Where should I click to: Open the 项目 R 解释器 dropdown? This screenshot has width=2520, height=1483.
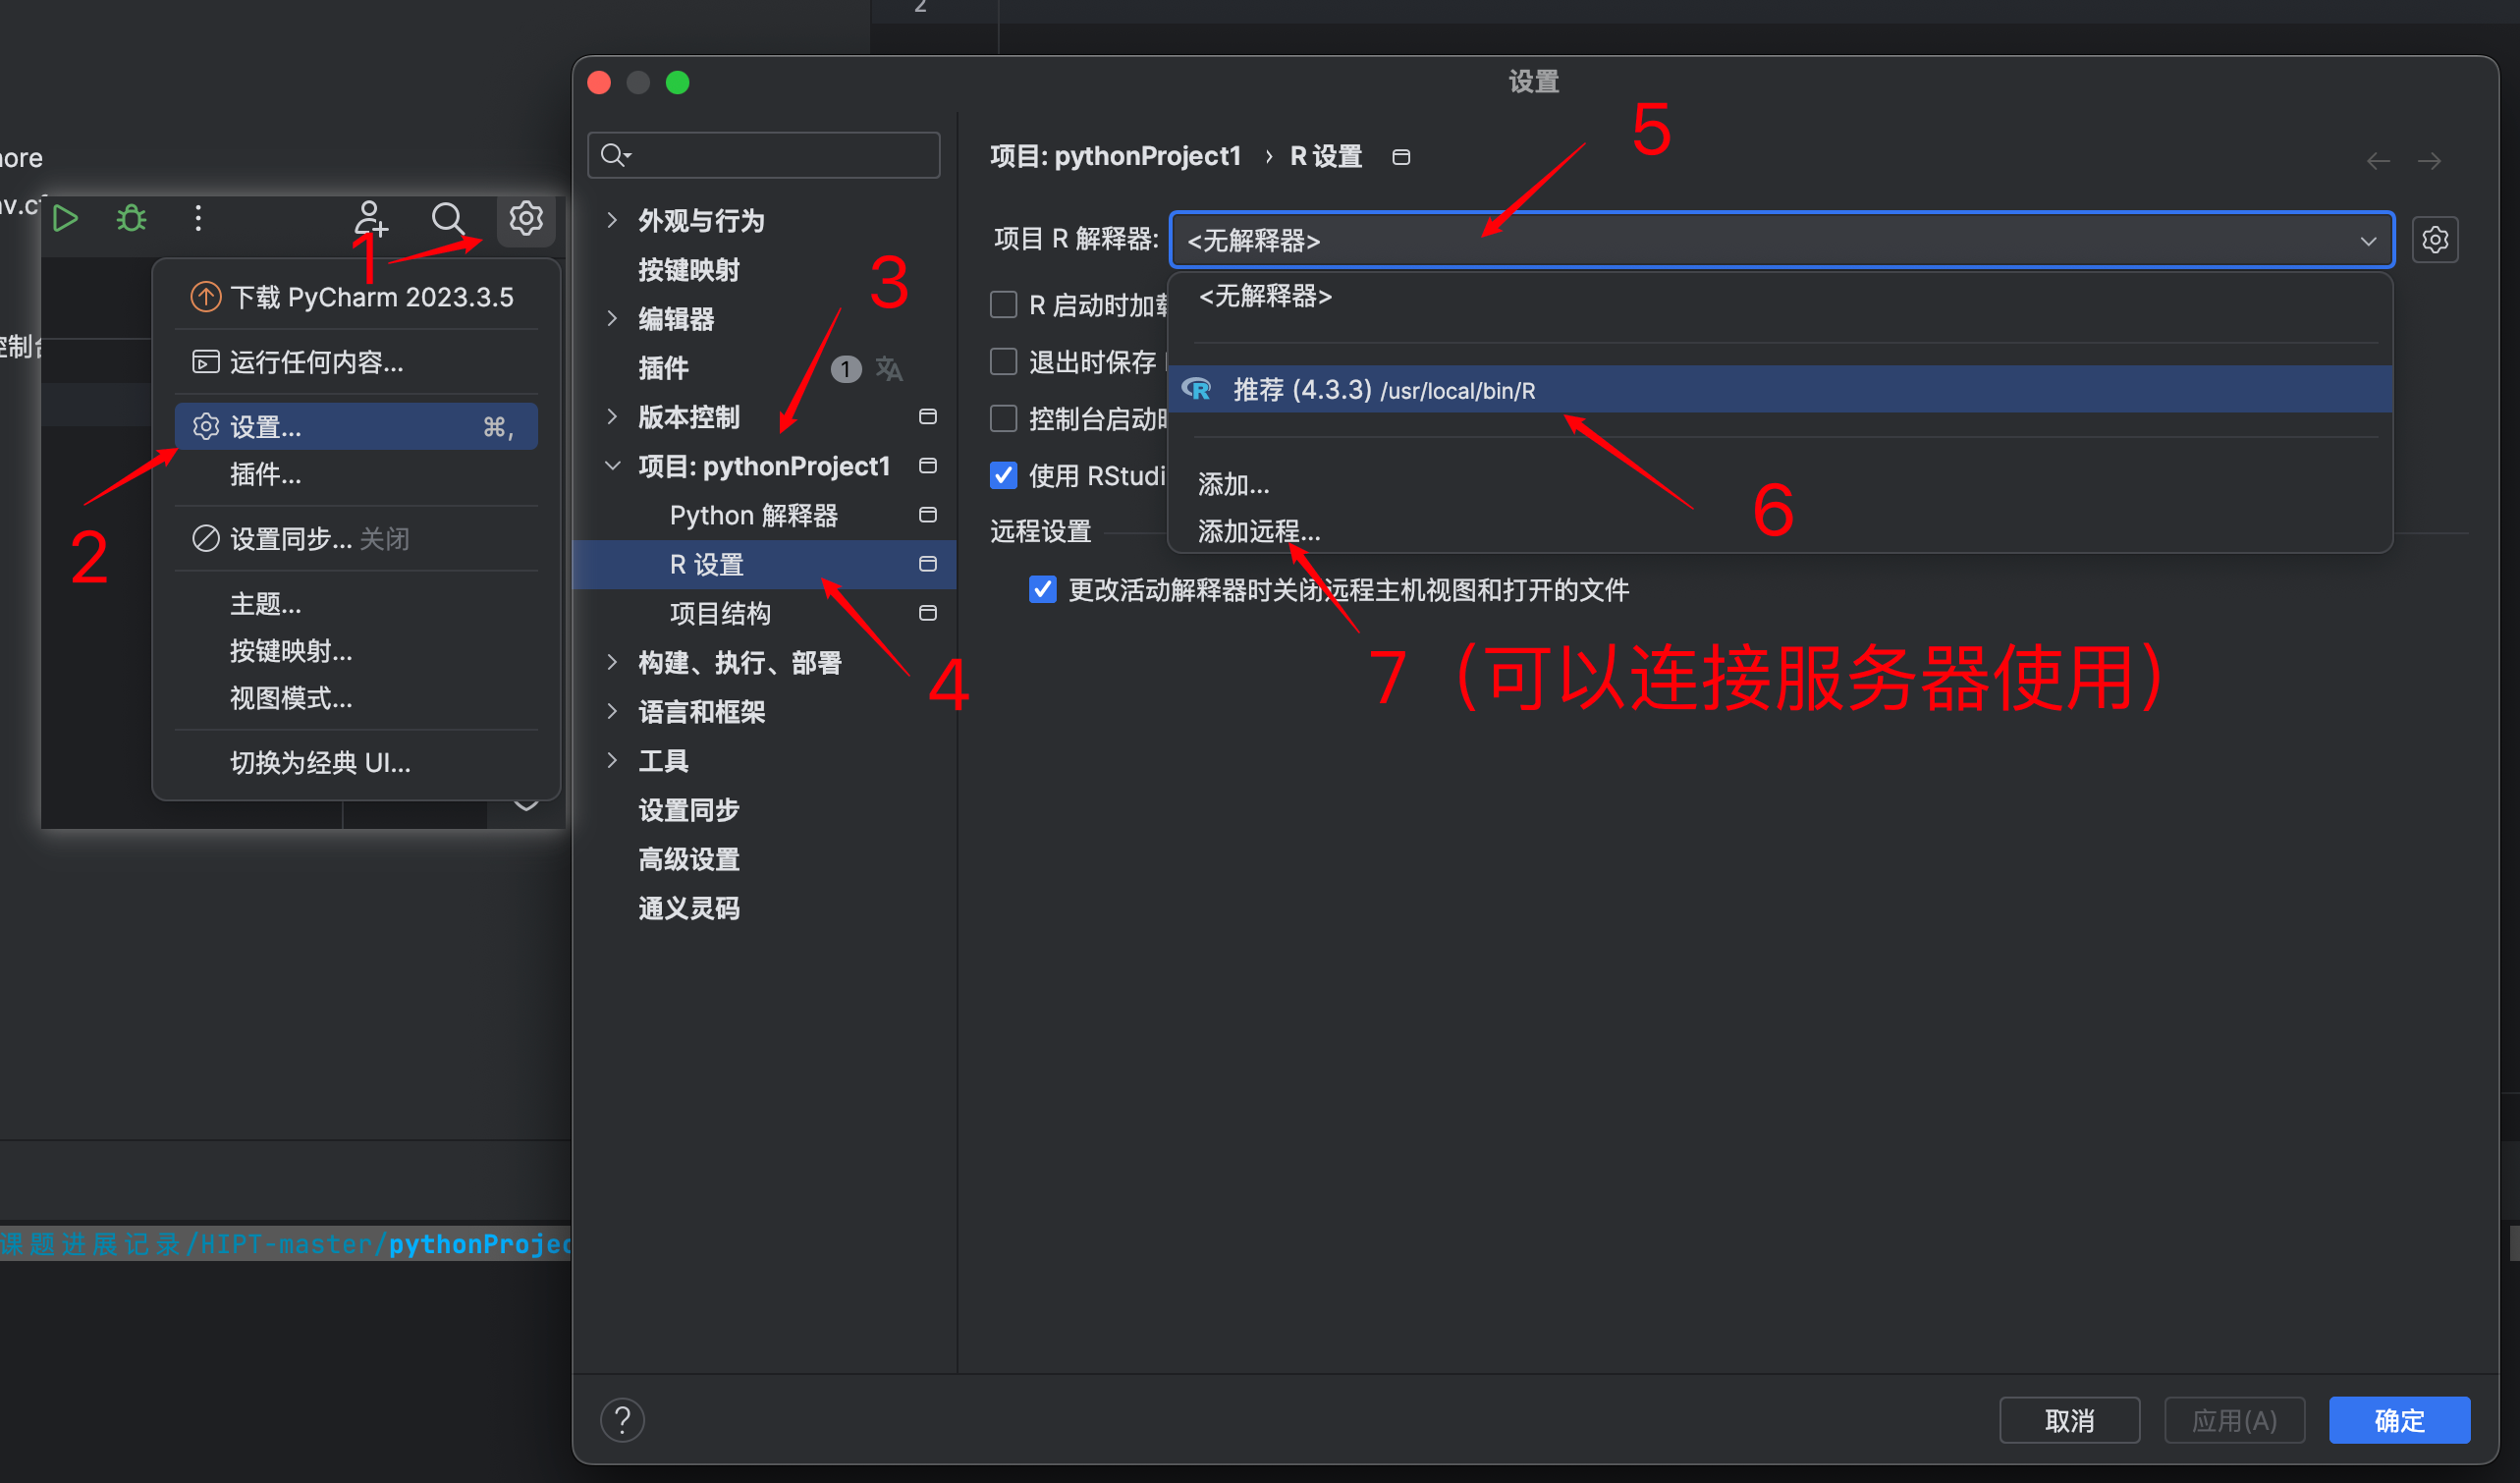2367,241
